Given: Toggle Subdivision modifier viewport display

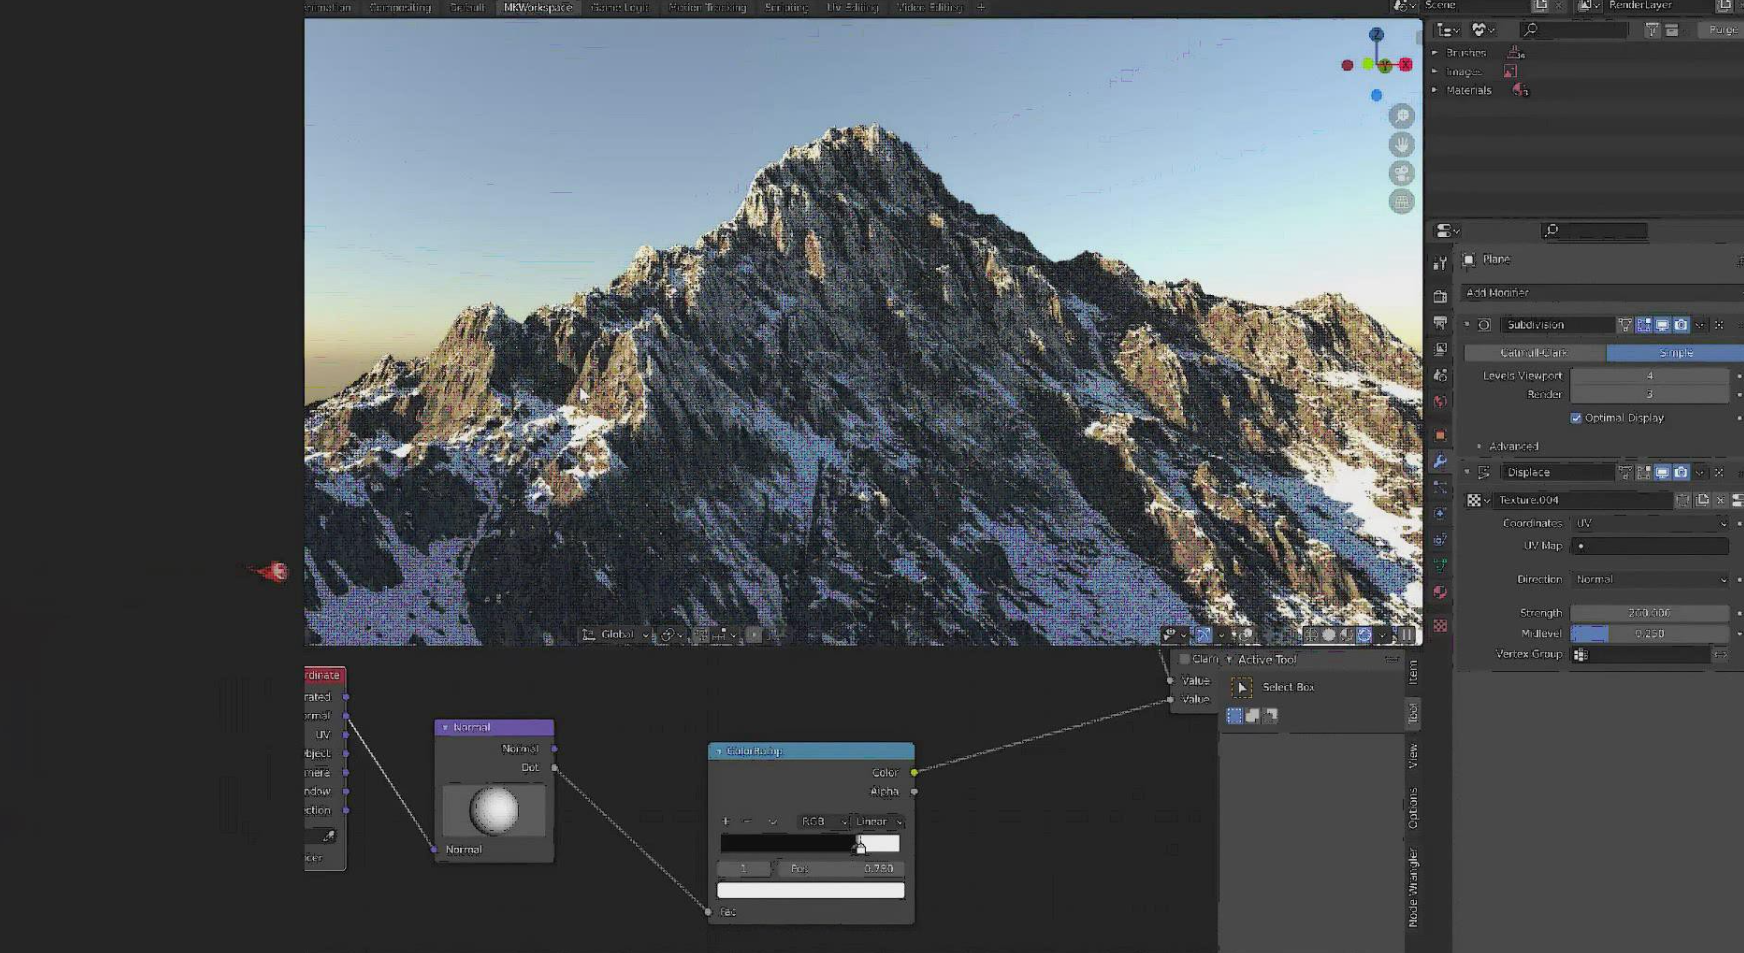Looking at the screenshot, I should [1662, 325].
